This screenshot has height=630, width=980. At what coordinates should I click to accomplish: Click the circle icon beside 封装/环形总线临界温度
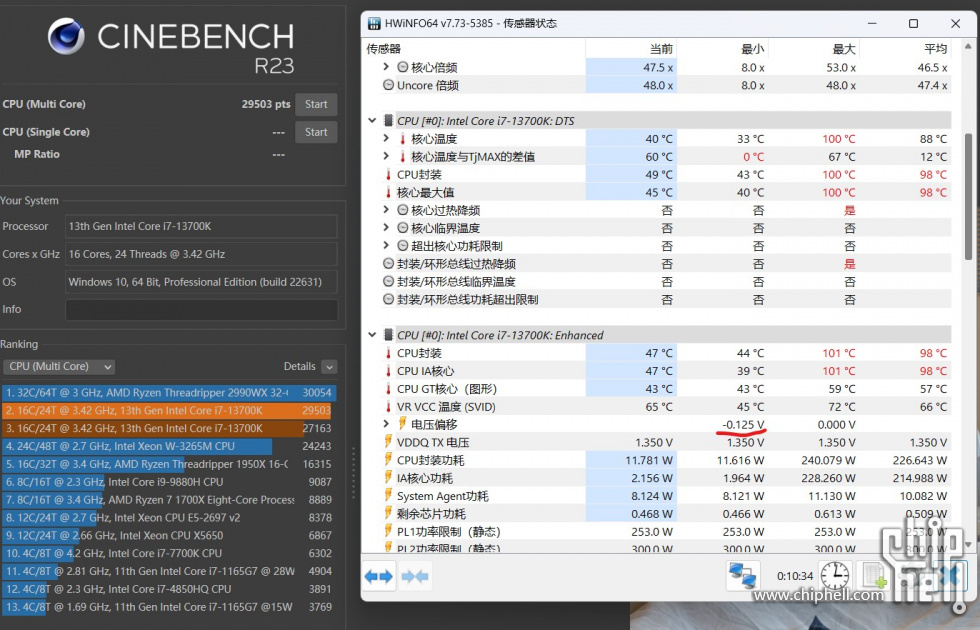[x=388, y=282]
